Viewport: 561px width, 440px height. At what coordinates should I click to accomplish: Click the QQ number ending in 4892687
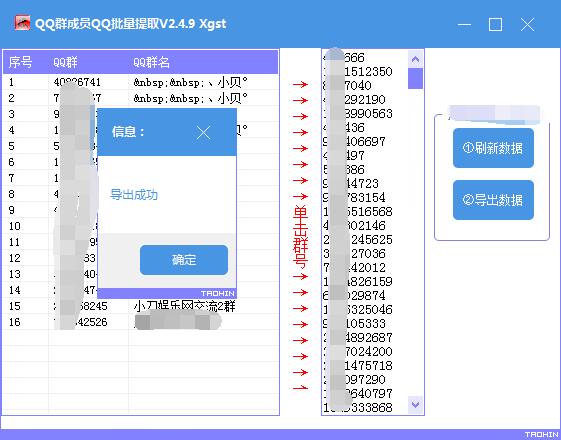(358, 337)
